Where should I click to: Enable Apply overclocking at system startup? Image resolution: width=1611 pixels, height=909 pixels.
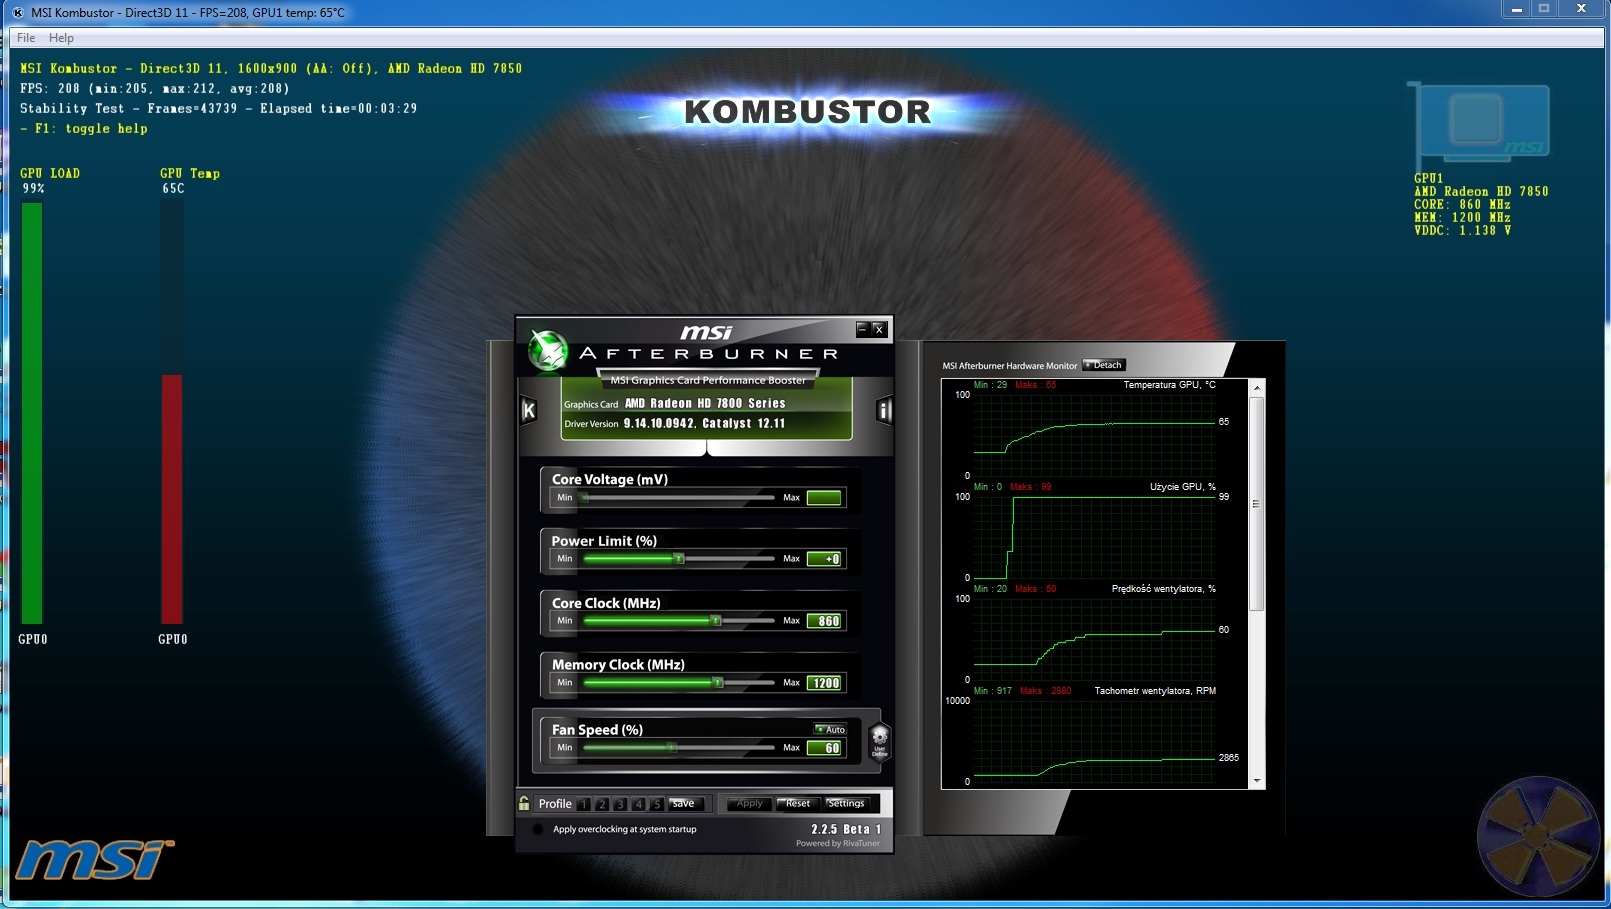(x=538, y=829)
